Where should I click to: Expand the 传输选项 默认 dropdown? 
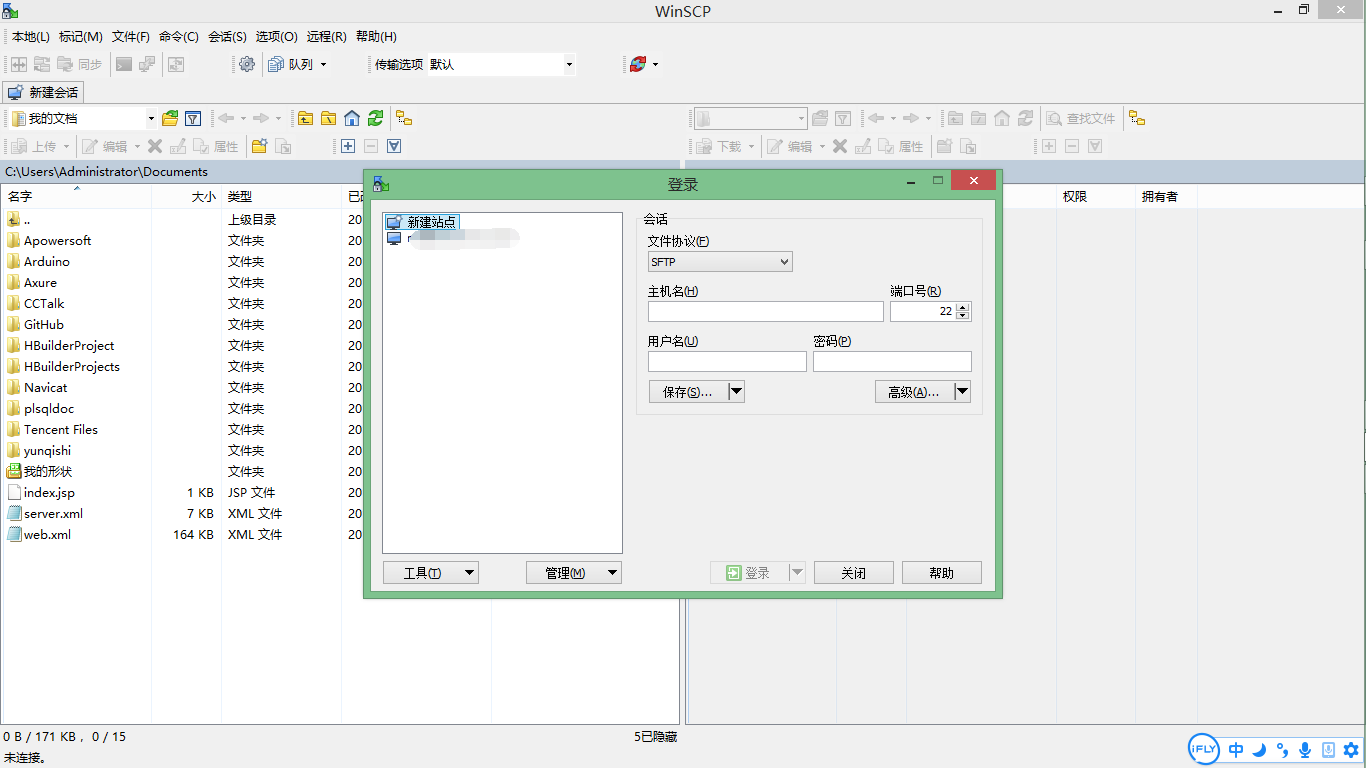pos(569,64)
